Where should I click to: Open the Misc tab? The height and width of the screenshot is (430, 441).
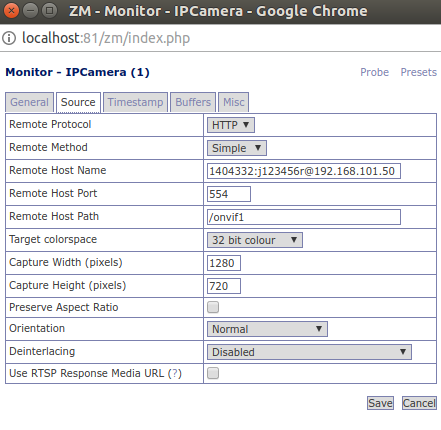(234, 102)
